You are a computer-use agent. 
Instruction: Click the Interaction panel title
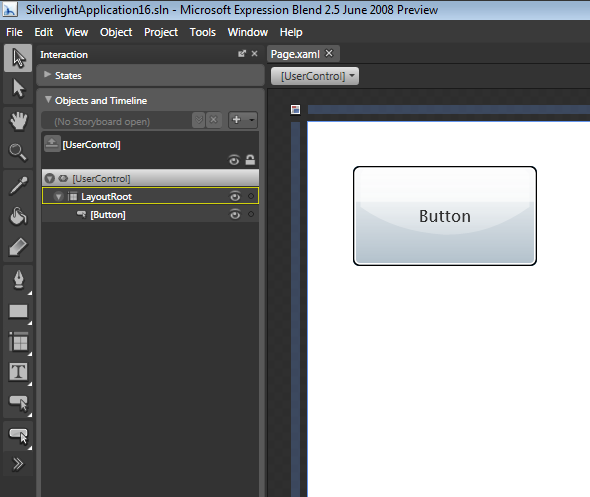pos(64,55)
